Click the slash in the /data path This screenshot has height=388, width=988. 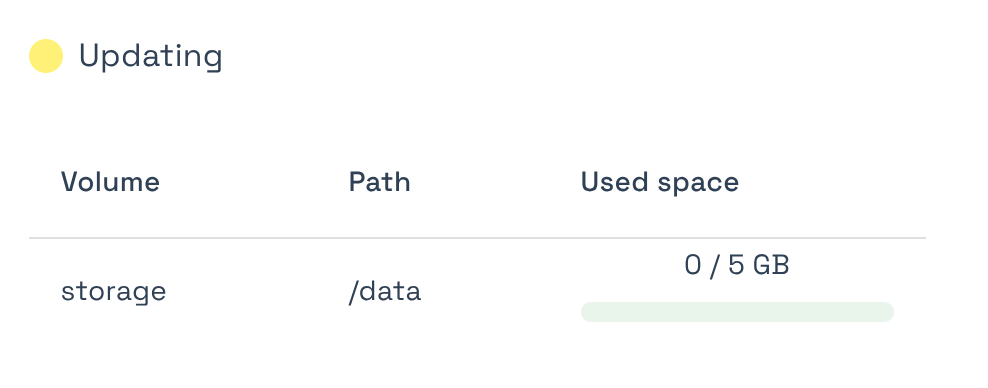[x=353, y=292]
